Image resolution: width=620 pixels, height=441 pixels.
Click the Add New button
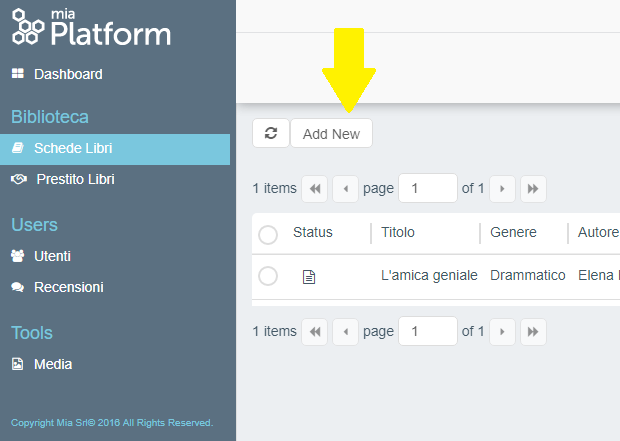click(331, 134)
